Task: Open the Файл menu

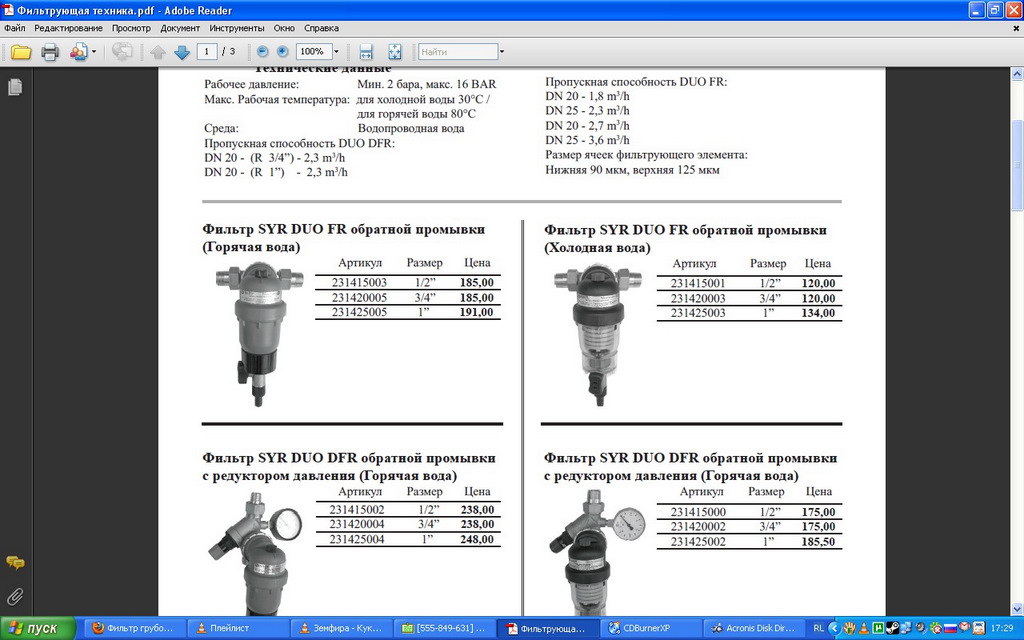Action: (15, 28)
